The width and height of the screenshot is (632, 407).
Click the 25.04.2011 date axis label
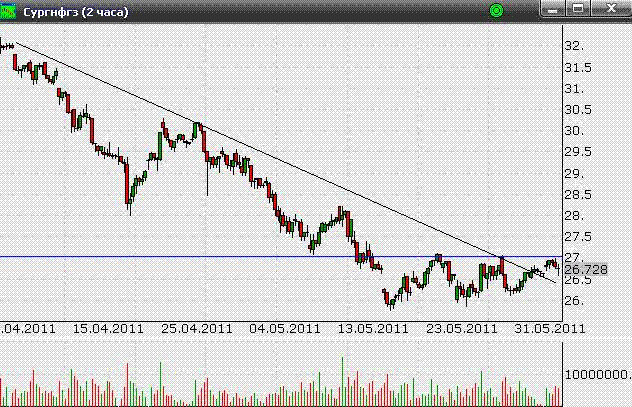[198, 327]
